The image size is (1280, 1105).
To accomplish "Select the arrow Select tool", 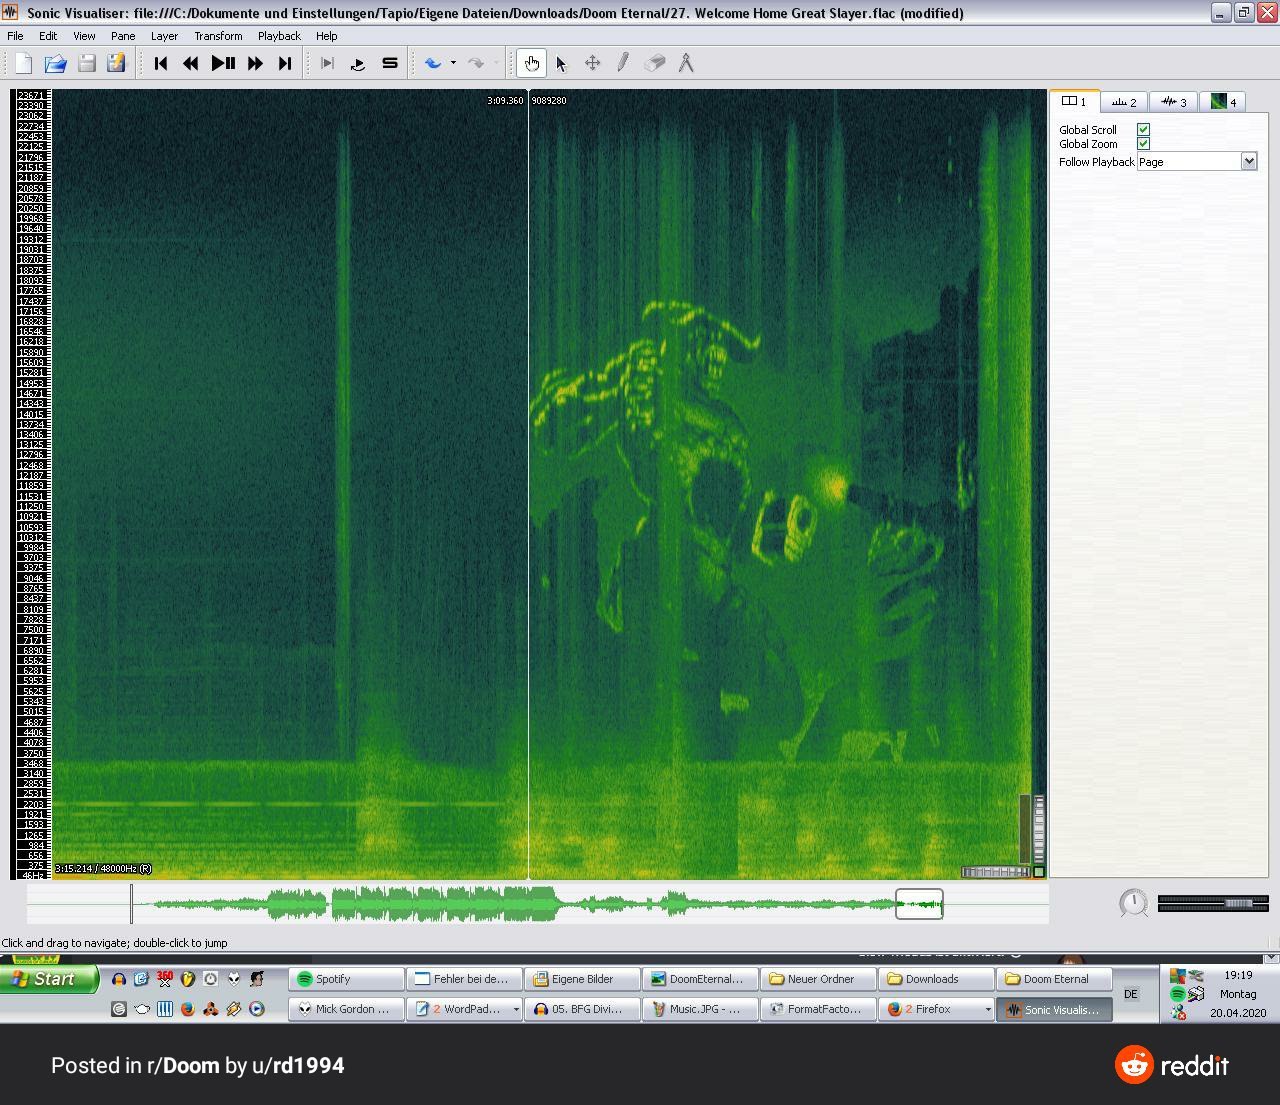I will pyautogui.click(x=561, y=63).
